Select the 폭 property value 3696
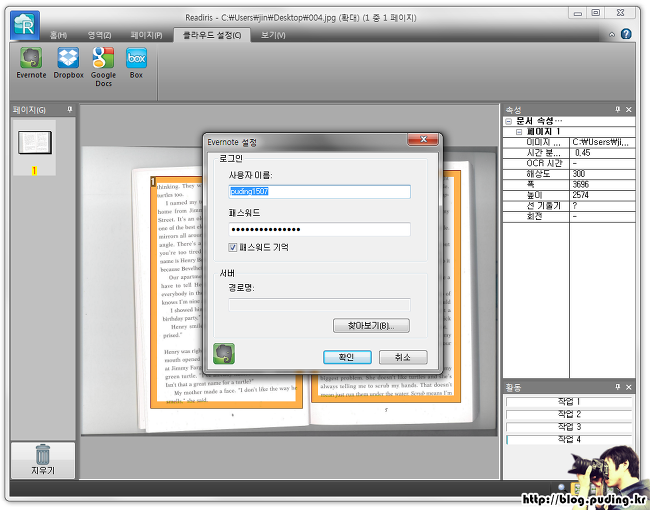 602,185
